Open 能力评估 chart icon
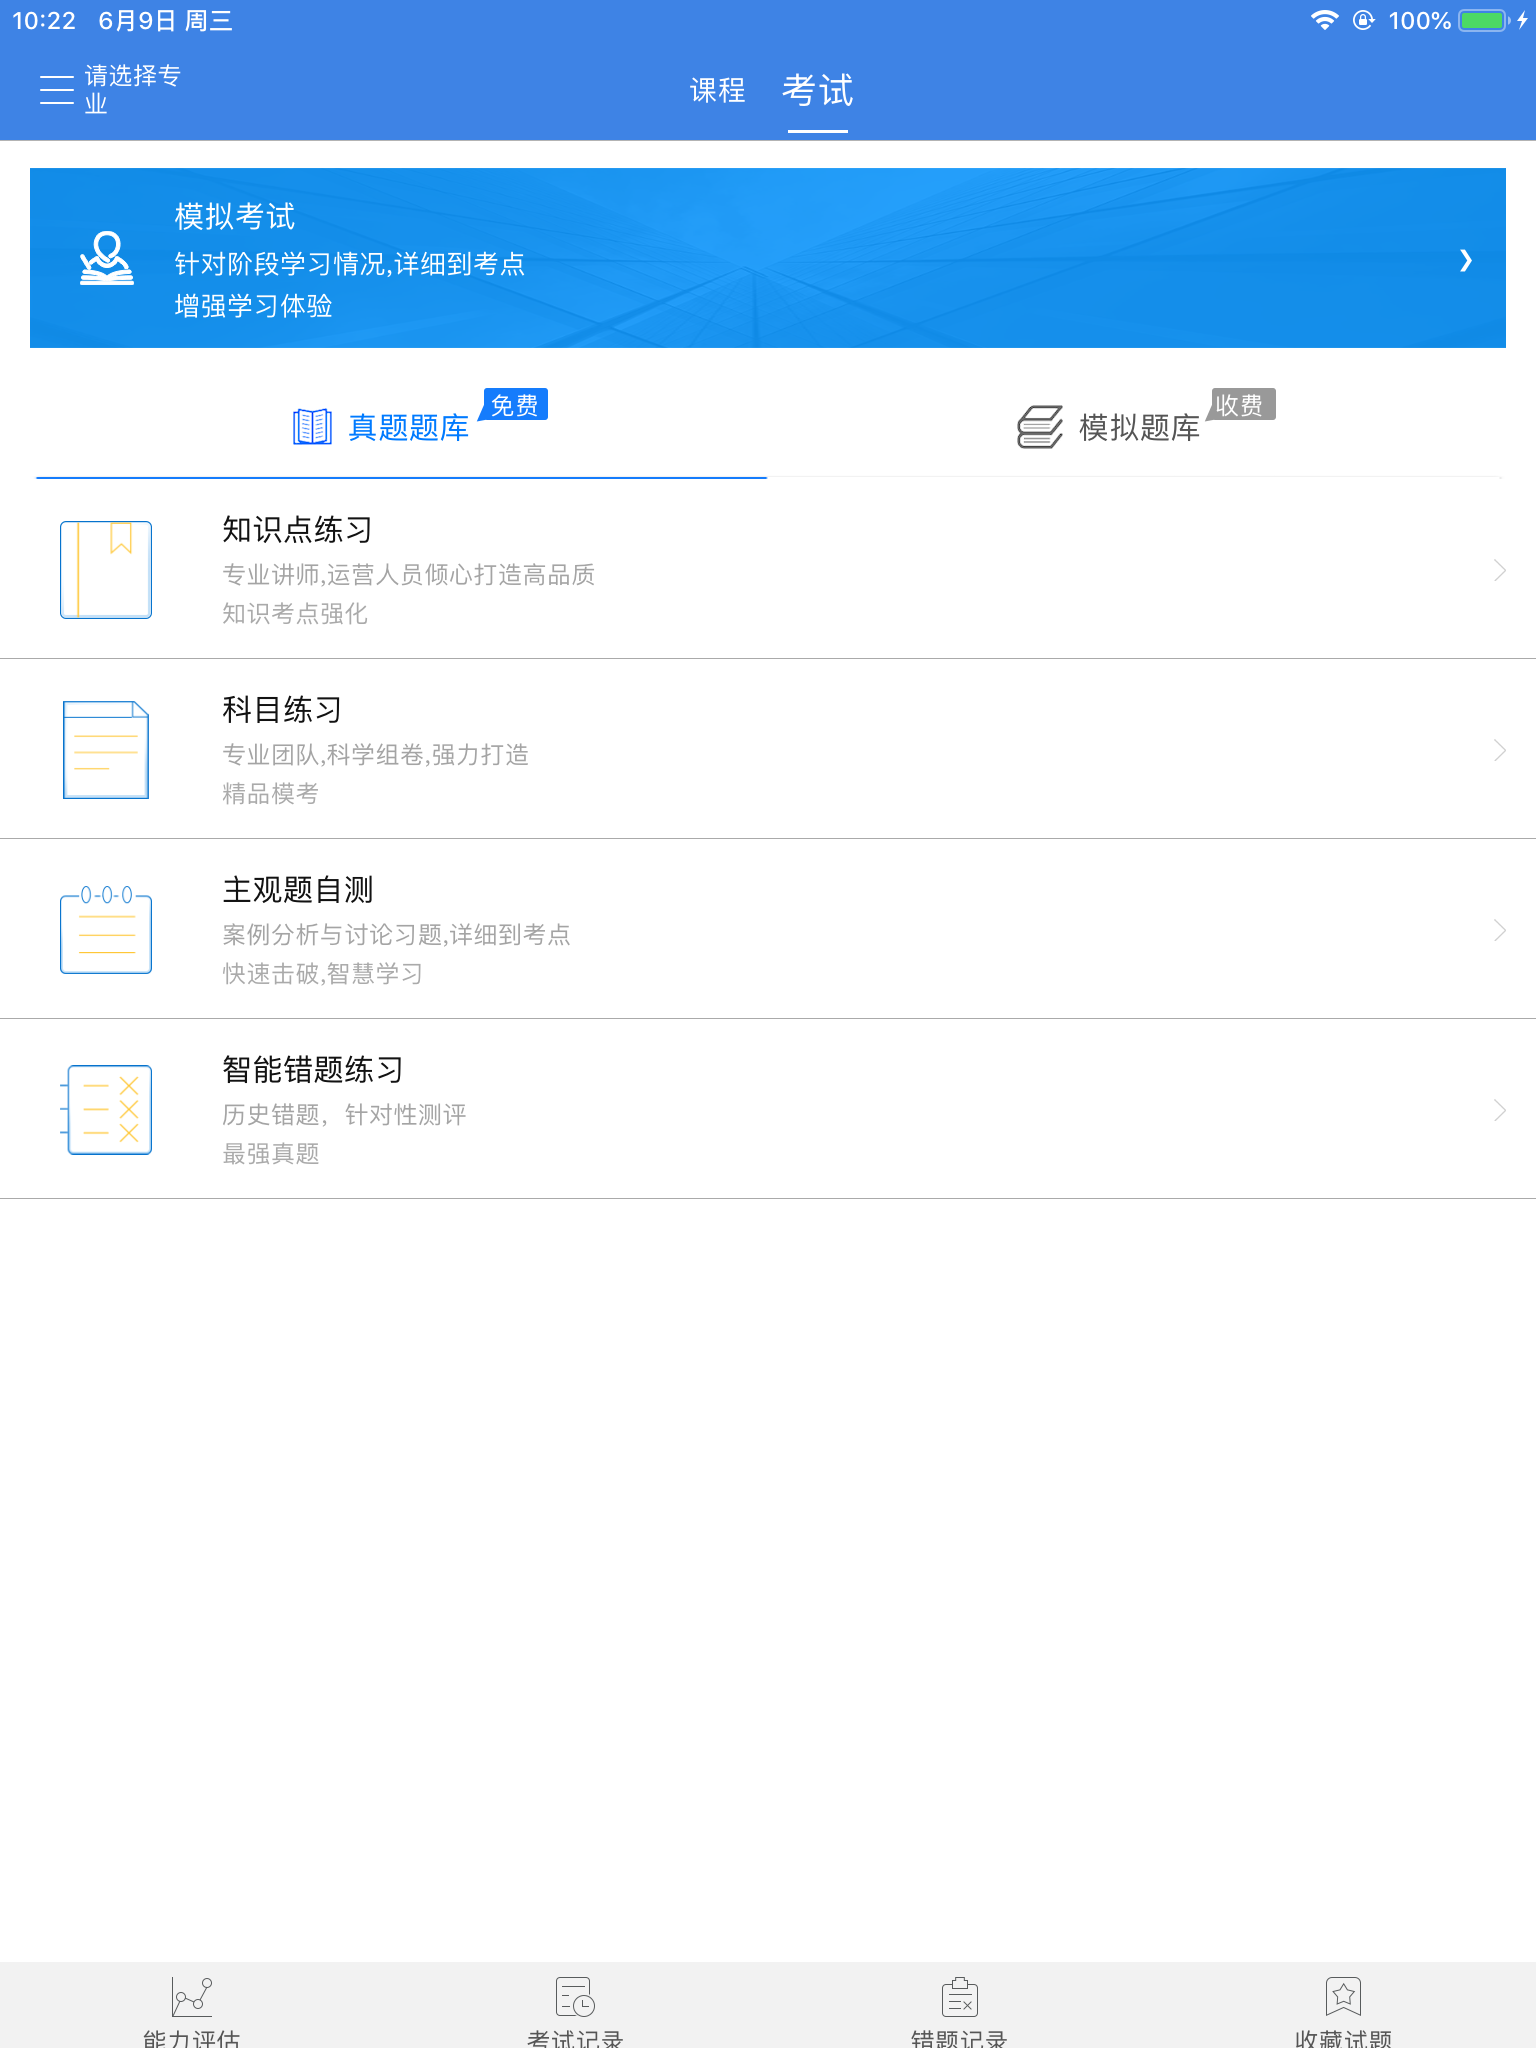The height and width of the screenshot is (2048, 1536). (192, 1996)
